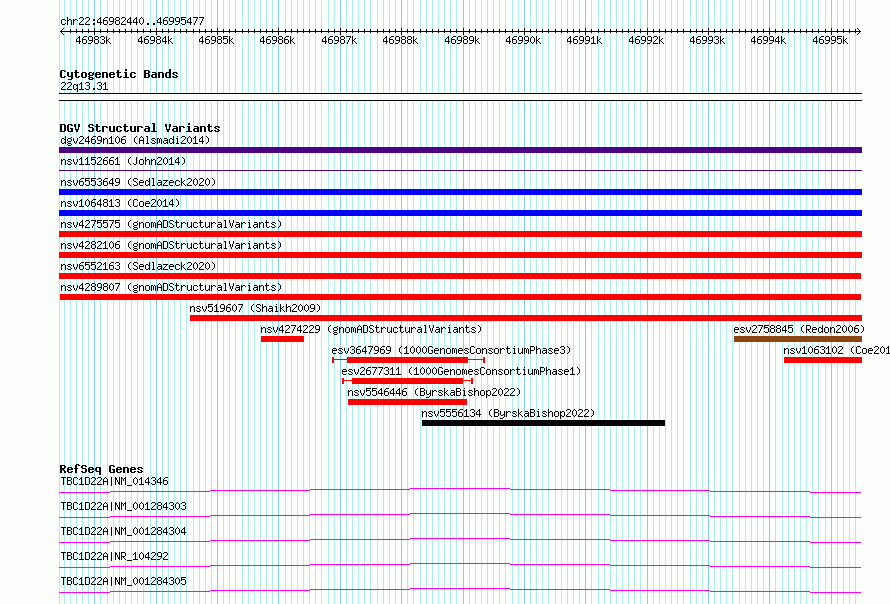Click the dgv2469n106 (Alsmadi2014) variant label
890x604 pixels.
coord(135,140)
